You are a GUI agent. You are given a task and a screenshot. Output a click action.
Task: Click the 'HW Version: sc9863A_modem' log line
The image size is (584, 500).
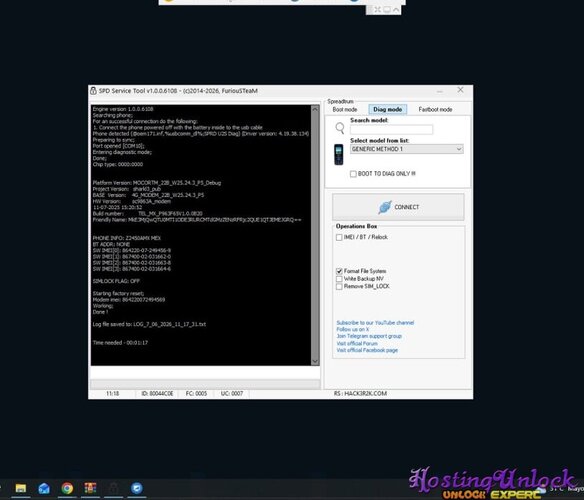(x=131, y=201)
